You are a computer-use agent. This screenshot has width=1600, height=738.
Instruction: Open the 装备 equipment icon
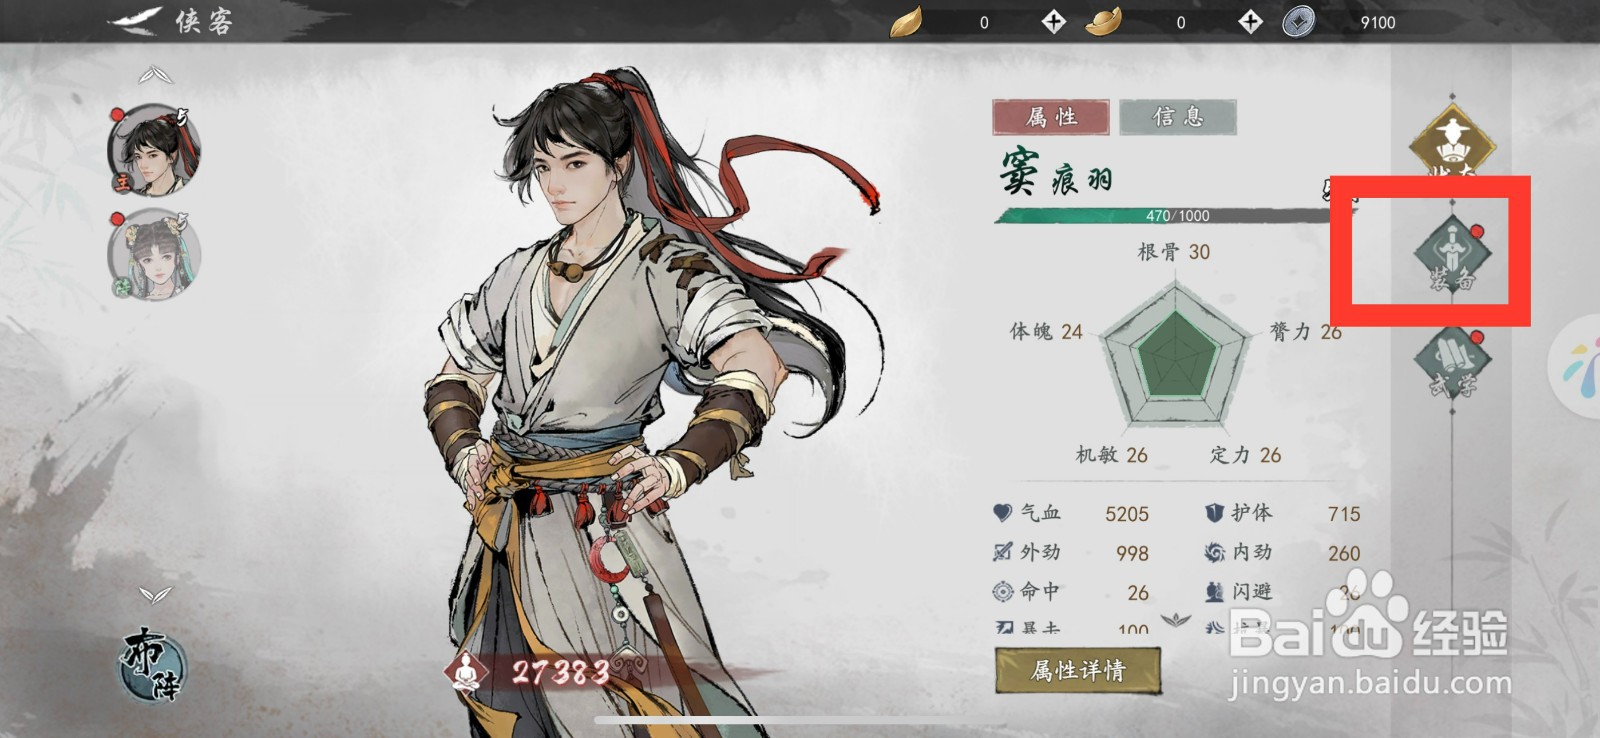coord(1452,255)
